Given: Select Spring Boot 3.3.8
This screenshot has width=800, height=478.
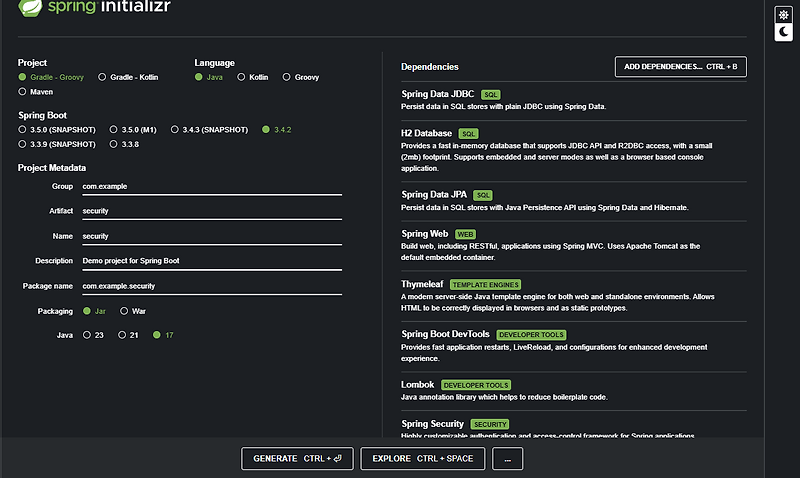Looking at the screenshot, I should [124, 144].
